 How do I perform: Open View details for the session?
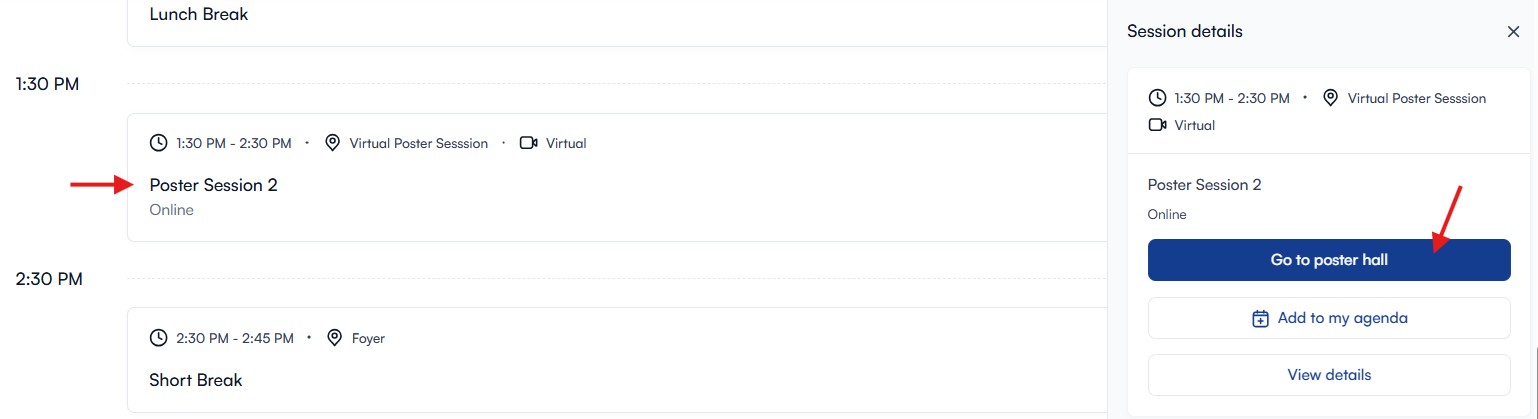point(1328,375)
